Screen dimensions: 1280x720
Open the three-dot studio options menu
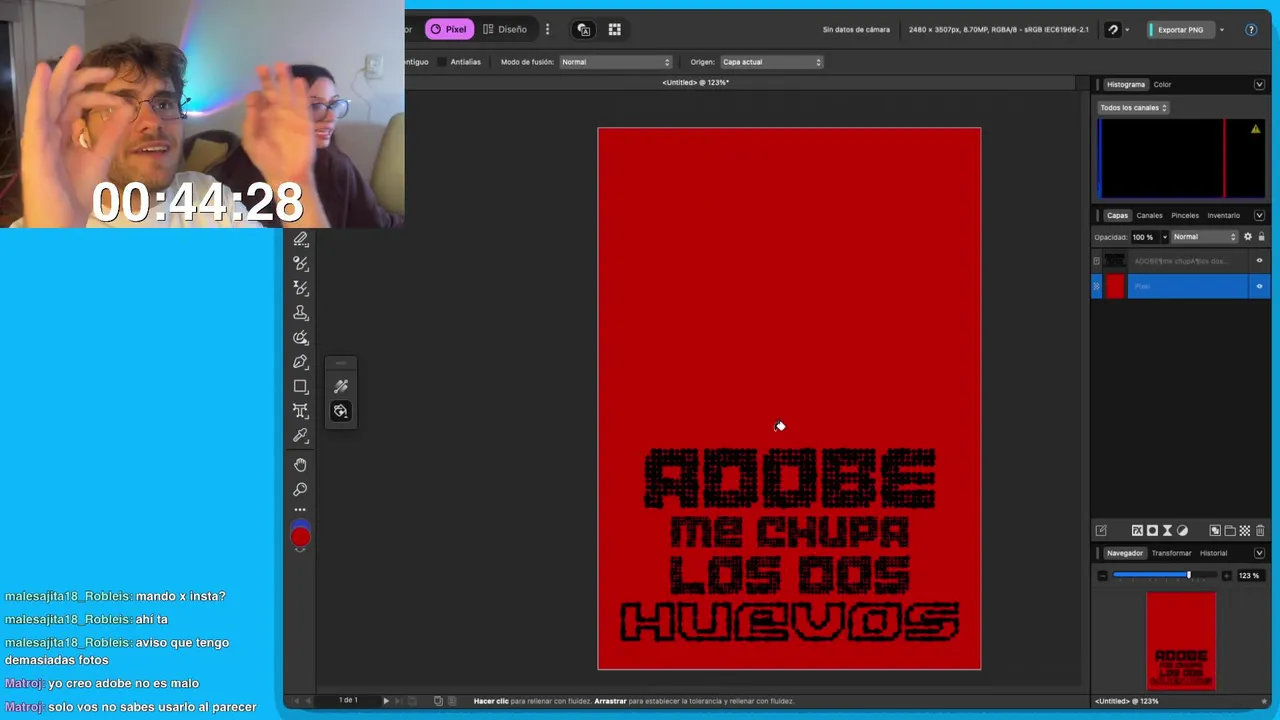click(547, 29)
